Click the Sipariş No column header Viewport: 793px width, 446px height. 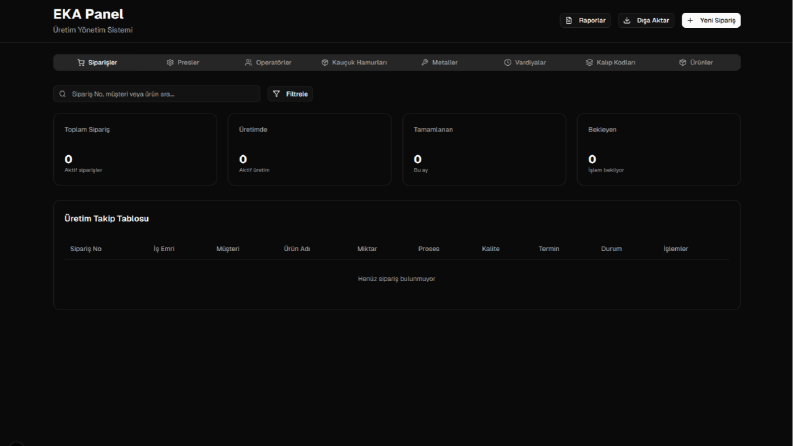[86, 249]
